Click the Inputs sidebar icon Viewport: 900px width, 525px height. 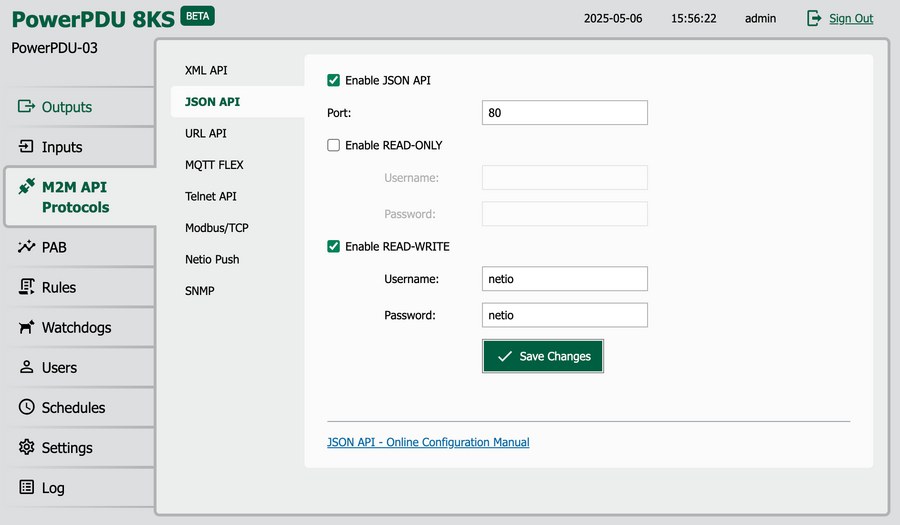(x=26, y=146)
